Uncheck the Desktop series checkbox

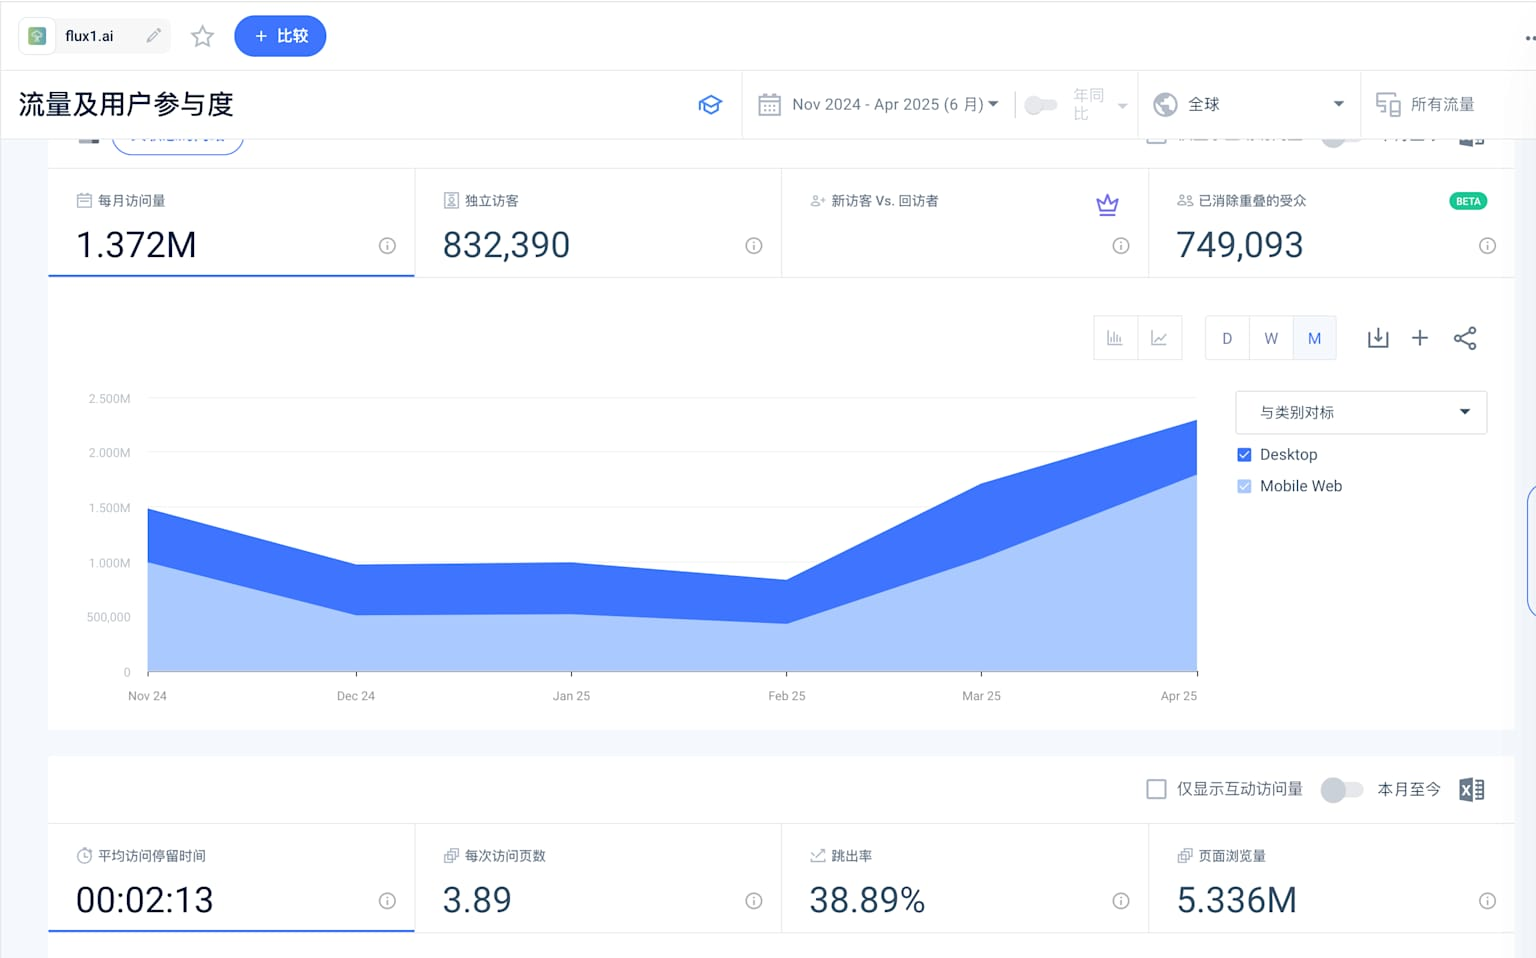(x=1244, y=455)
